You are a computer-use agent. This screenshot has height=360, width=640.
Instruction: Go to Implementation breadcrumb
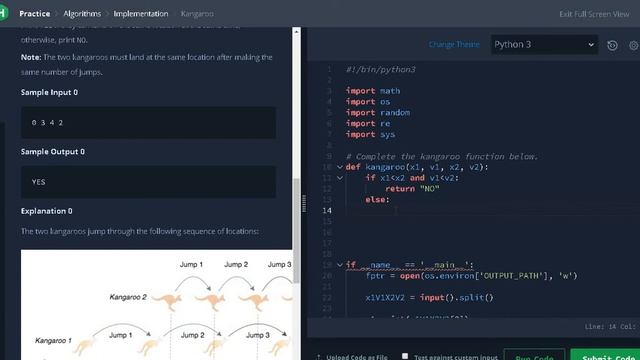coord(141,13)
